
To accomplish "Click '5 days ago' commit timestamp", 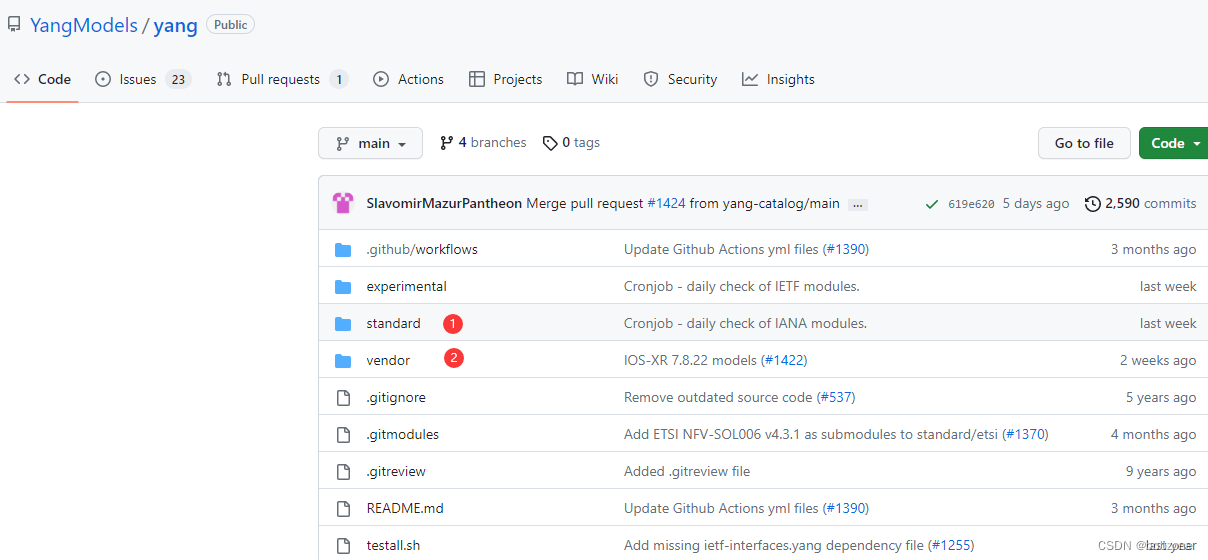I will [x=1036, y=203].
